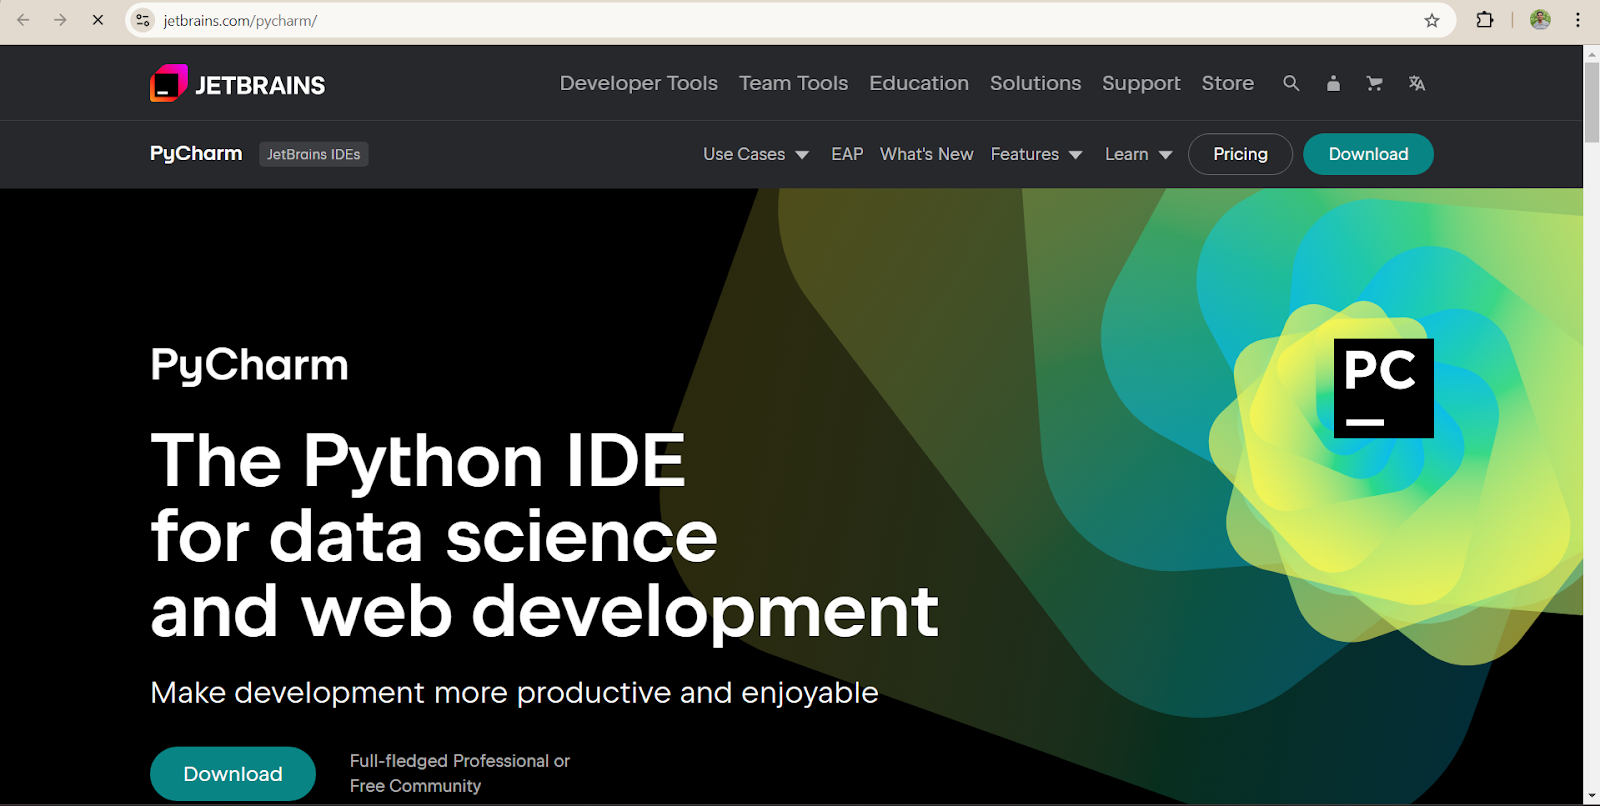Screen dimensions: 1600x806
Task: Open the Team Tools menu
Action: point(794,83)
